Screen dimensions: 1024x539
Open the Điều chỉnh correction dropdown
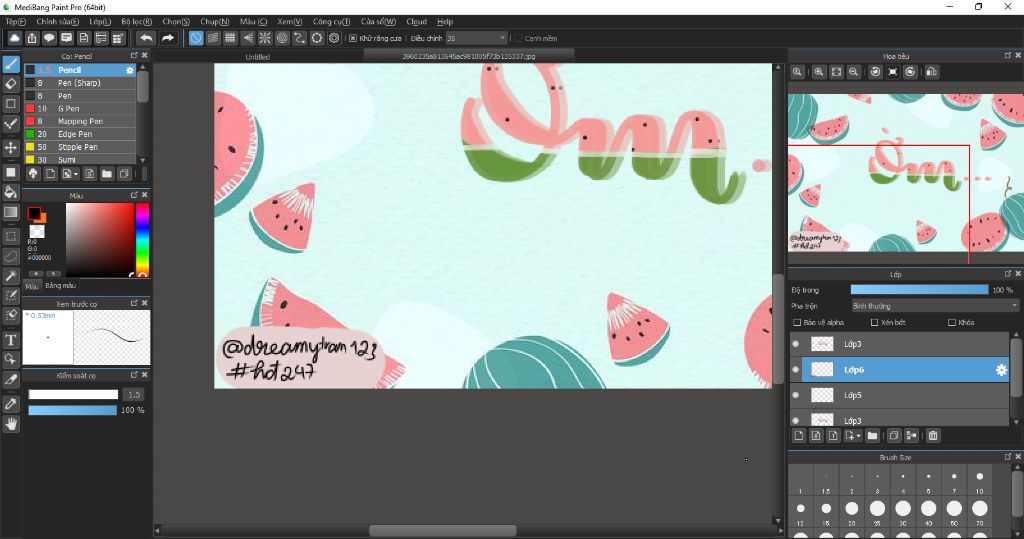[x=476, y=39]
